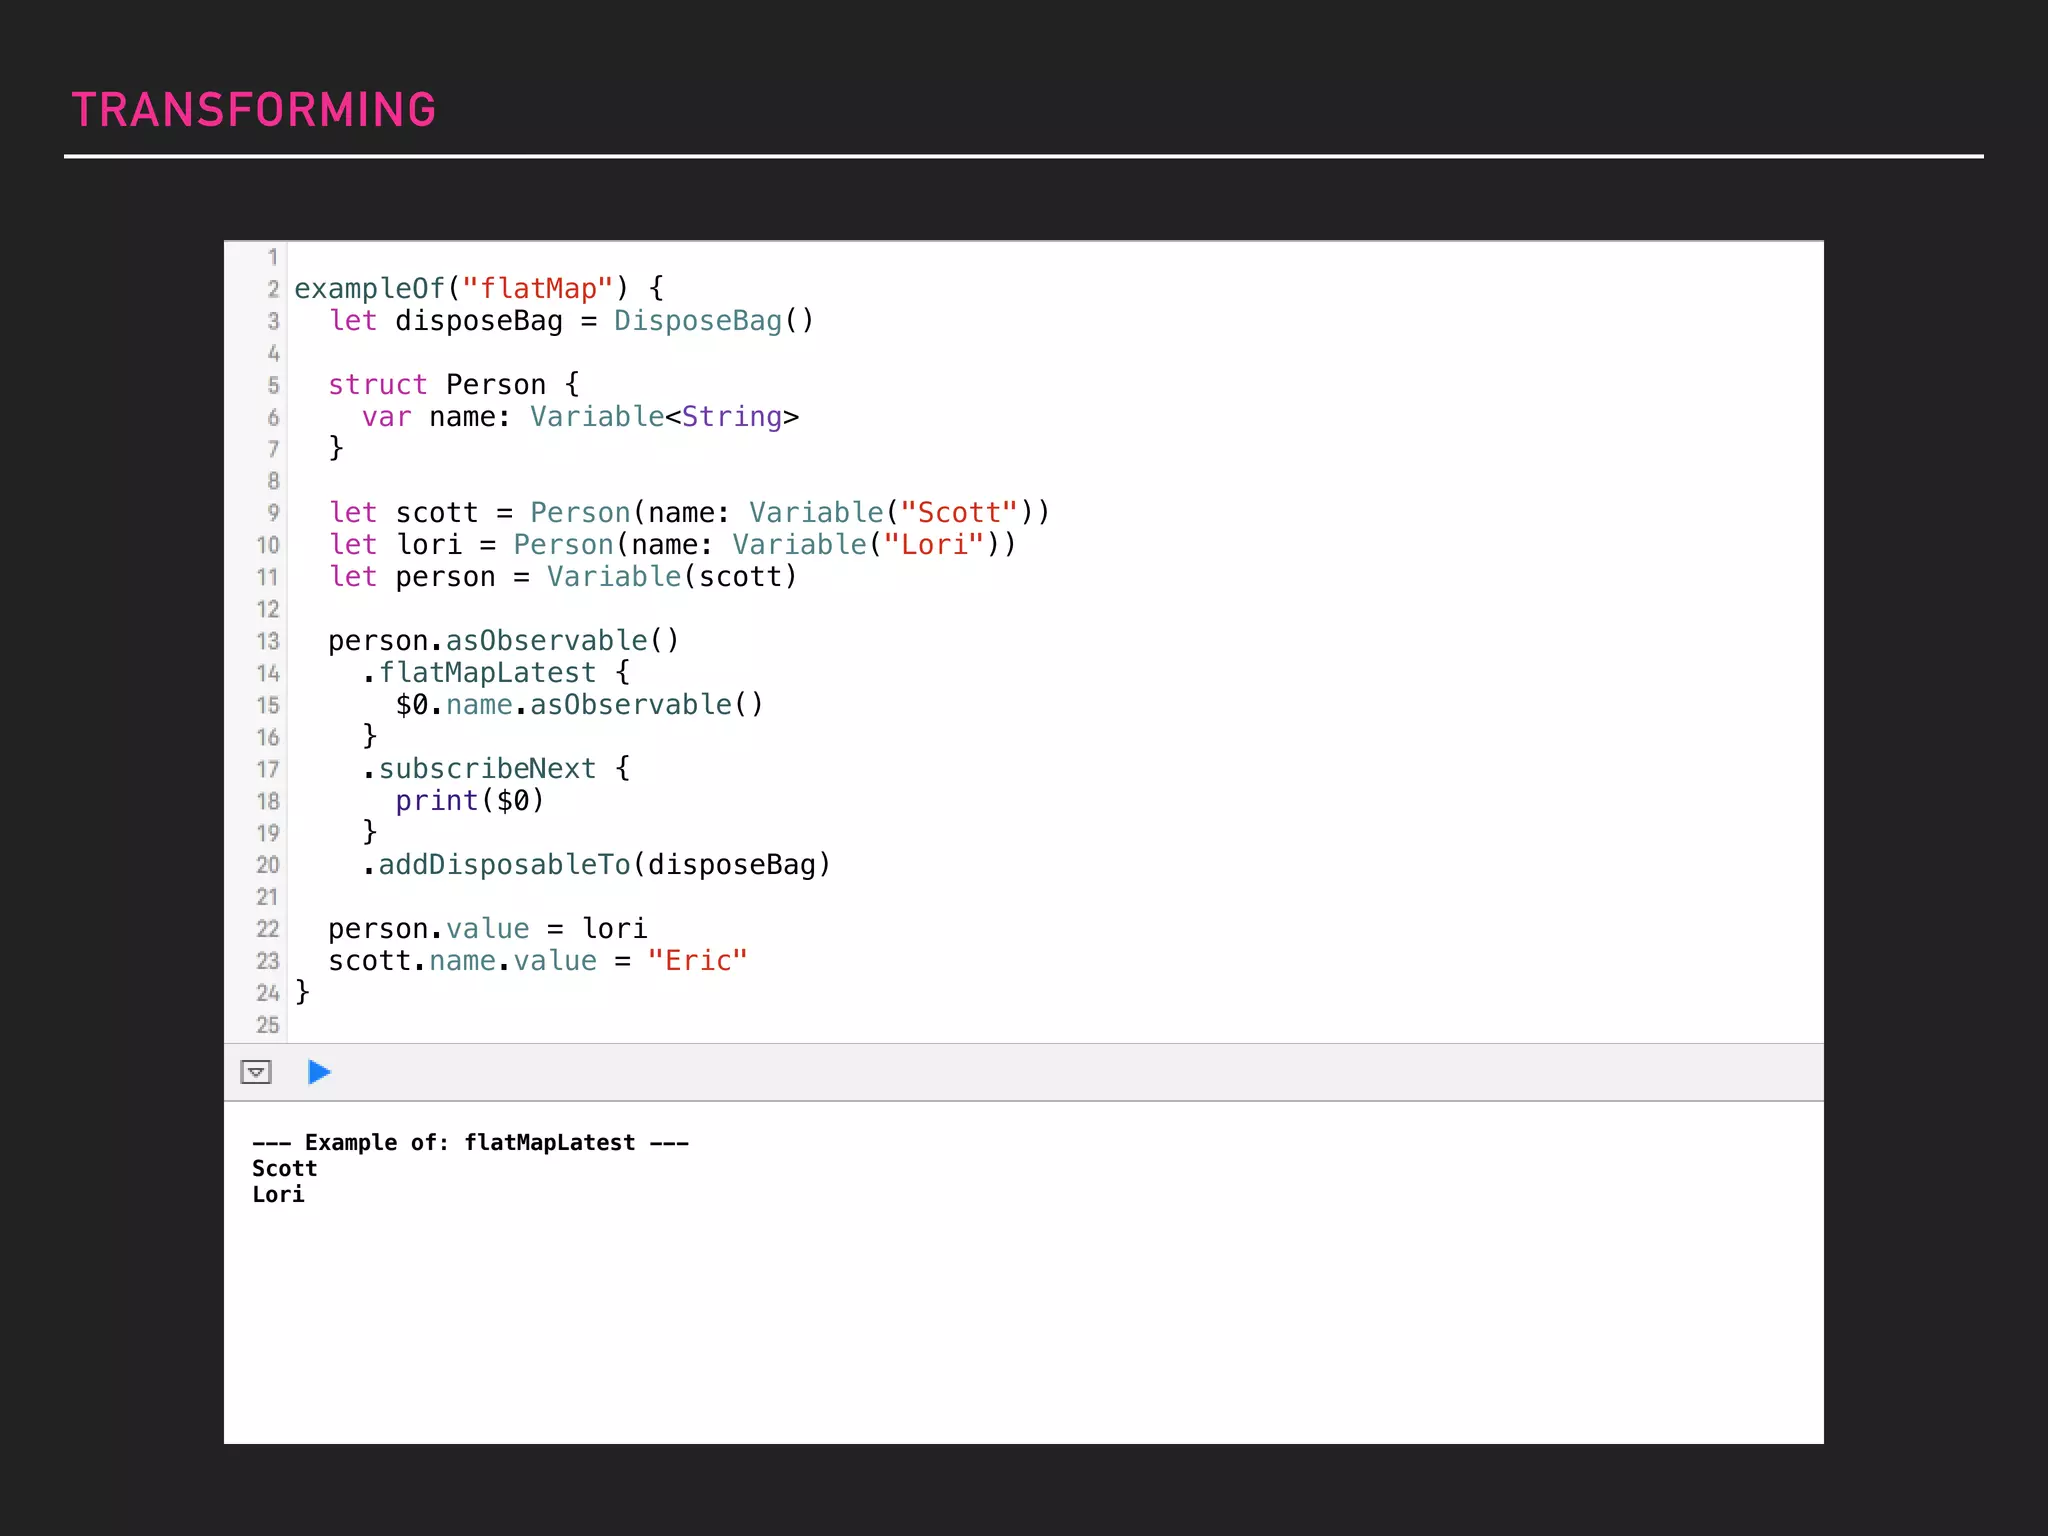Click line number 13 in gutter
Screen dimensions: 2048x1536
(268, 641)
